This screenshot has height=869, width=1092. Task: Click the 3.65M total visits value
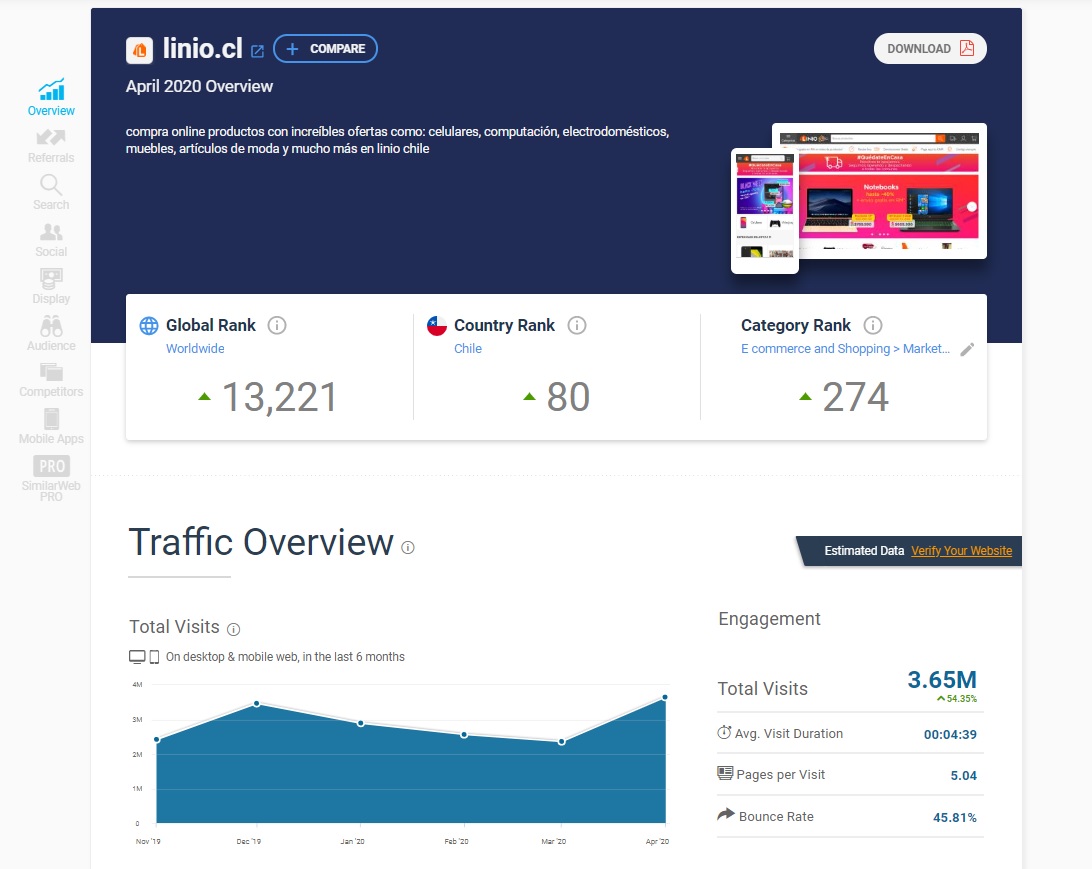942,679
